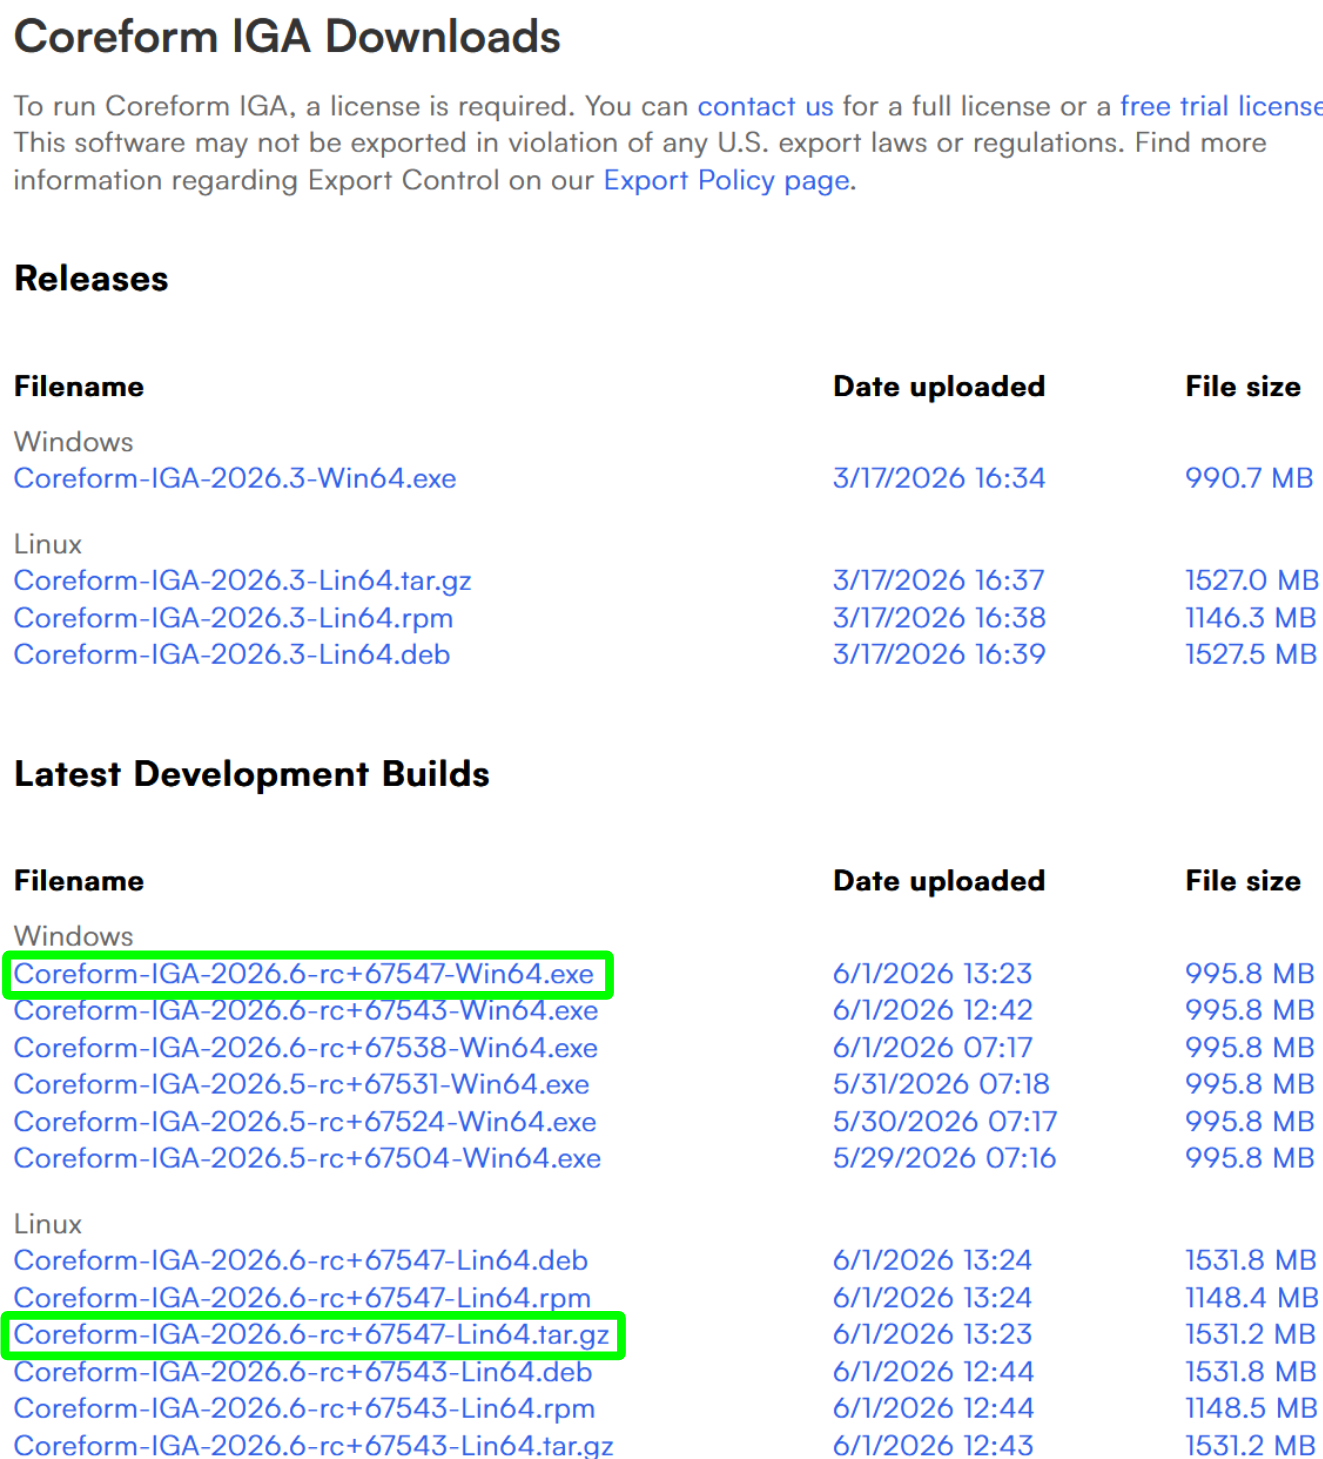Image resolution: width=1323 pixels, height=1459 pixels.
Task: Select the 3/17/2026 16:39 upload date
Action: tap(939, 654)
